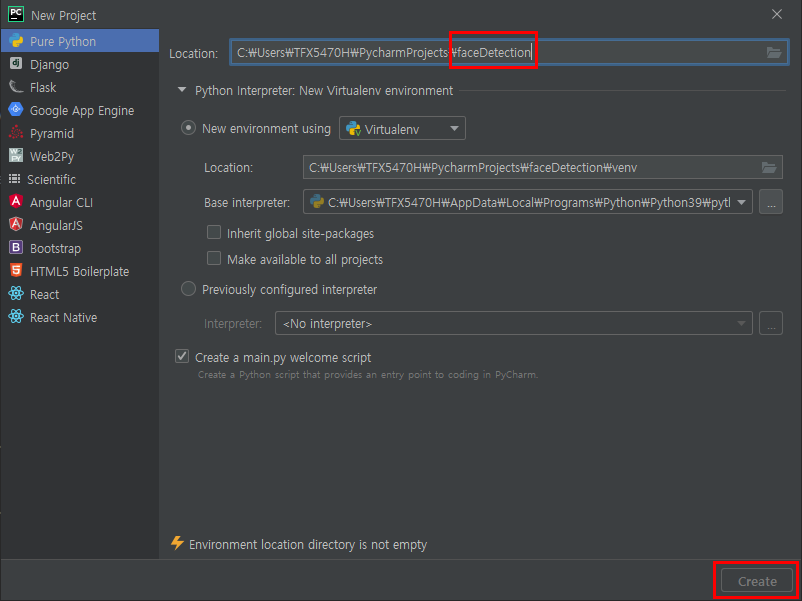The width and height of the screenshot is (802, 601).
Task: Select Previously configured interpreter radio button
Action: pos(188,289)
